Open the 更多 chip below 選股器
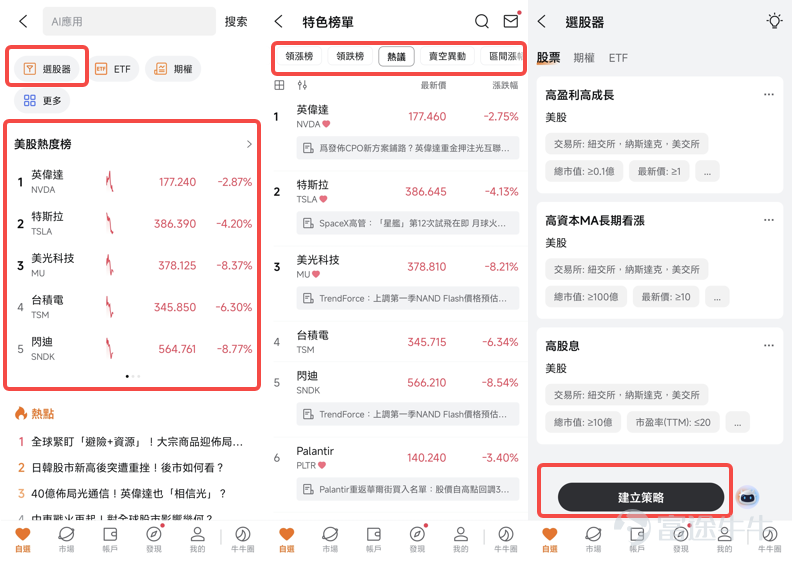Image resolution: width=794 pixels, height=564 pixels. [x=42, y=101]
